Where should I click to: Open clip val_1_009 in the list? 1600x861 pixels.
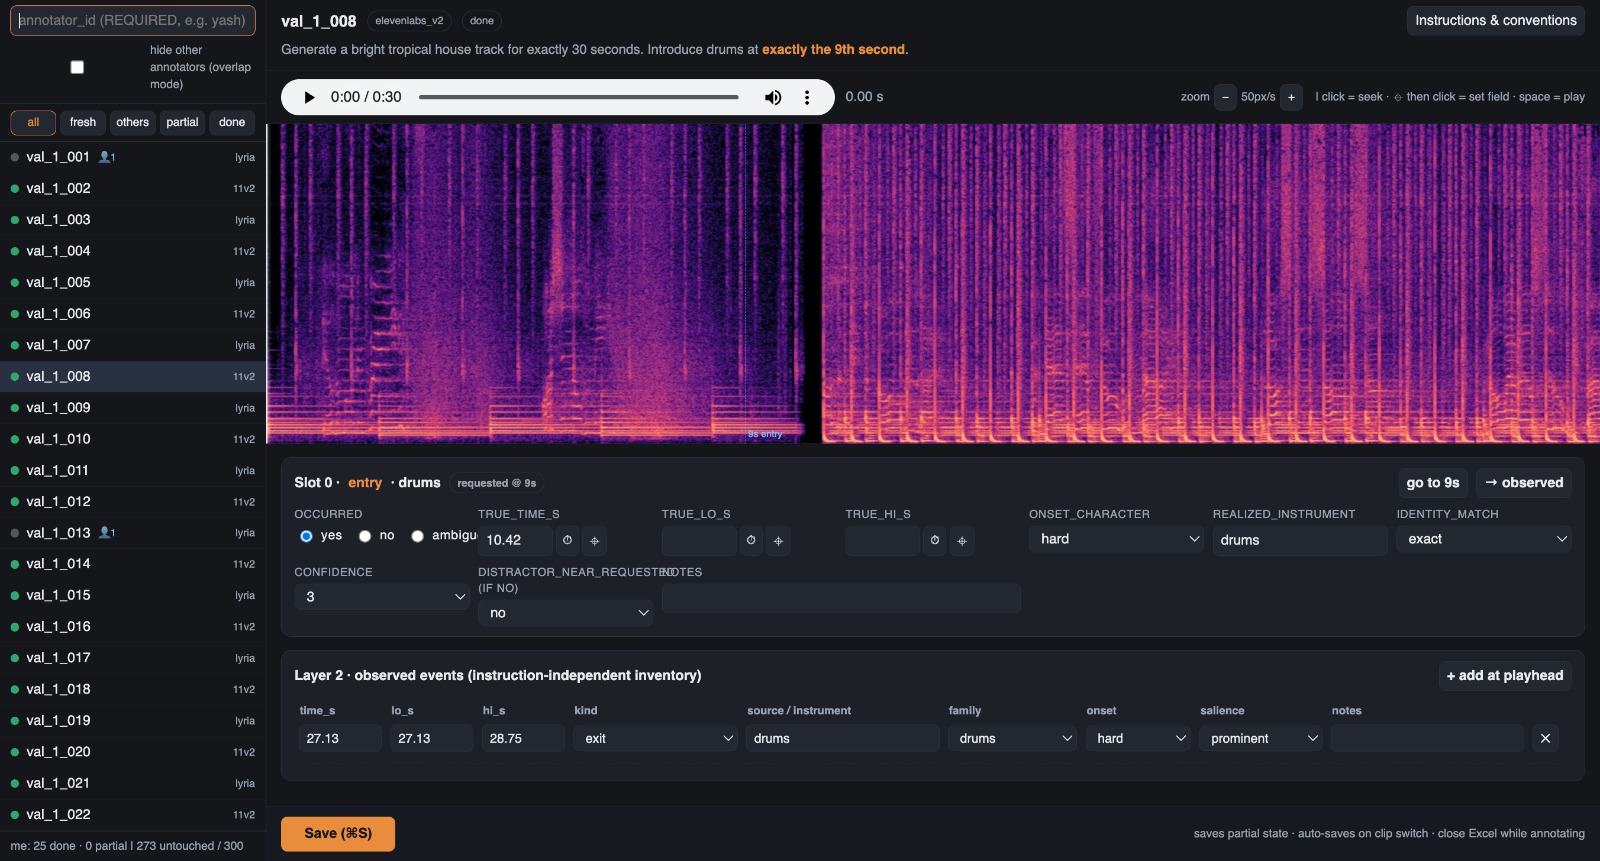(x=133, y=408)
